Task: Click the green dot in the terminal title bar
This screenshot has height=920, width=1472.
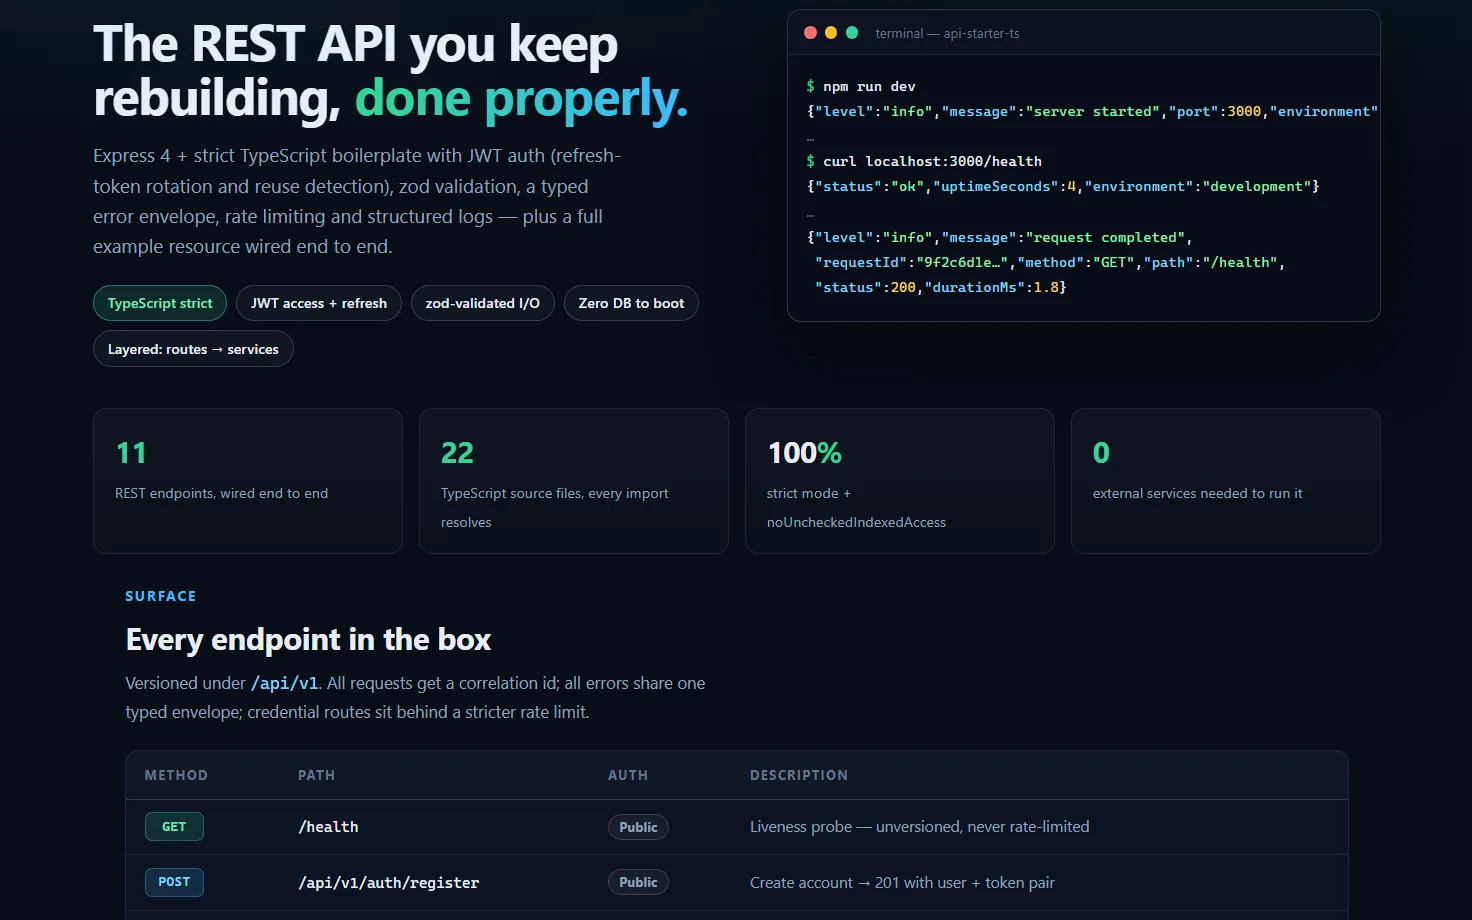Action: pos(852,33)
